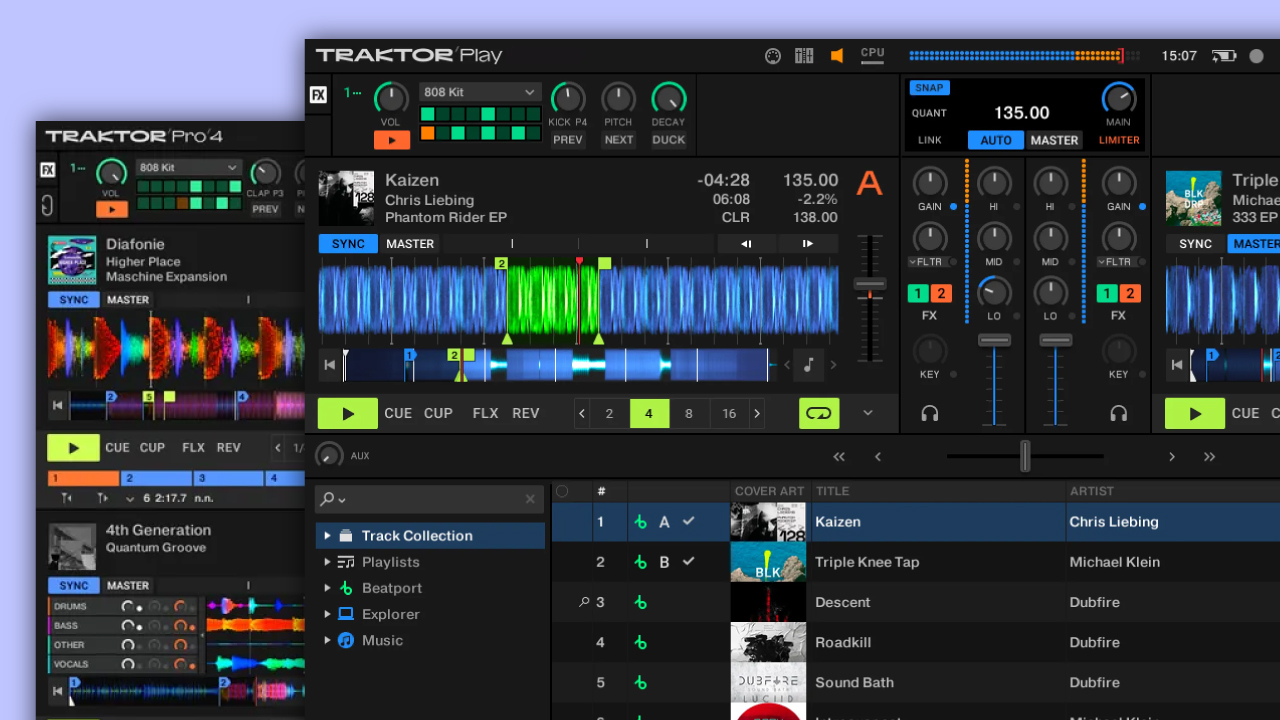1280x720 pixels.
Task: Expand the Playlists tree node
Action: [327, 562]
